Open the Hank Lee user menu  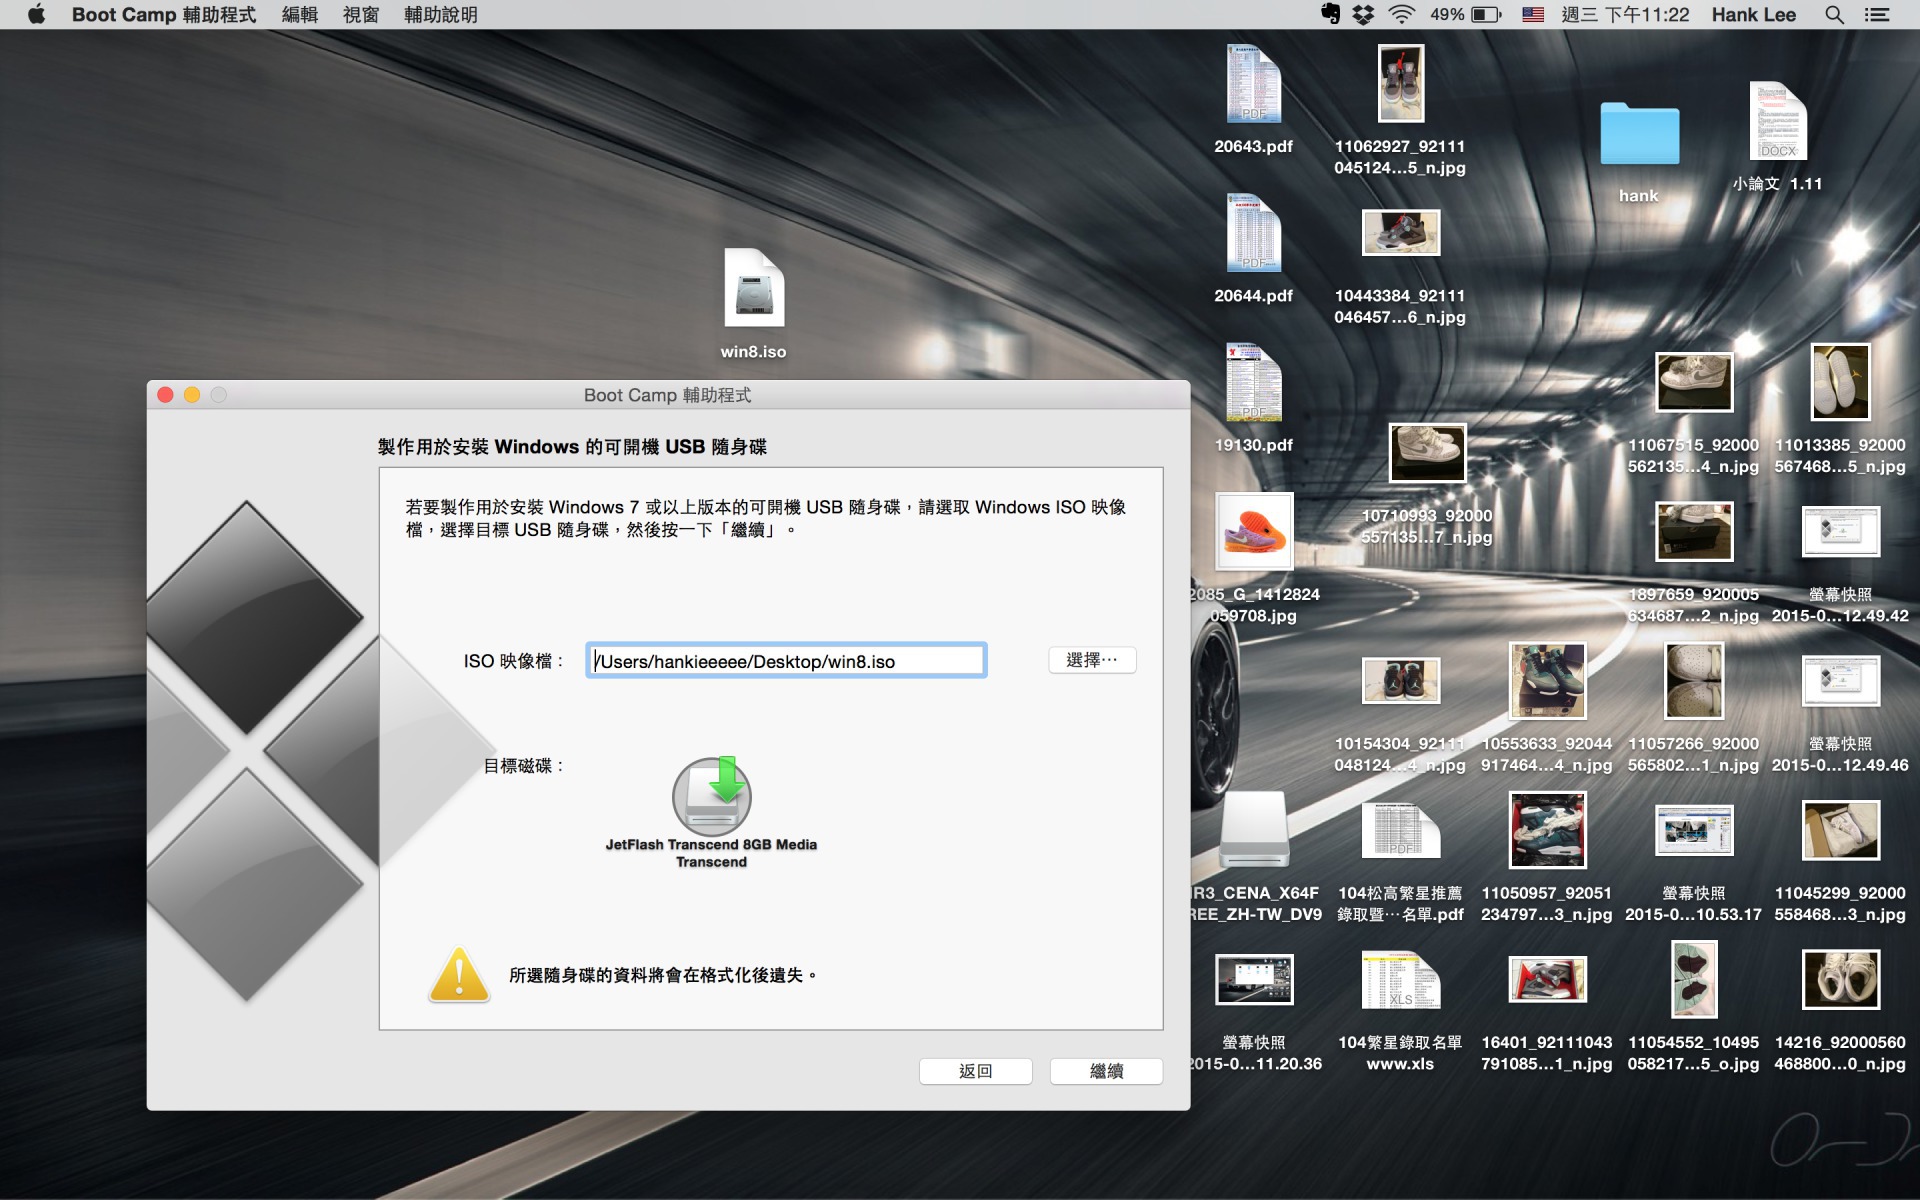pos(1754,14)
